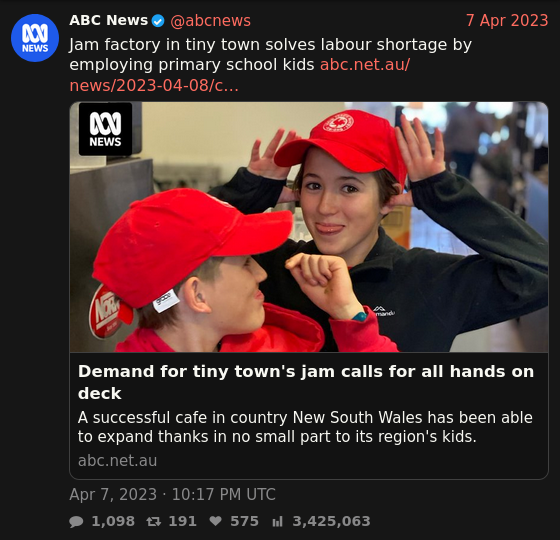
Task: Click the retweet arrows icon
Action: (154, 521)
